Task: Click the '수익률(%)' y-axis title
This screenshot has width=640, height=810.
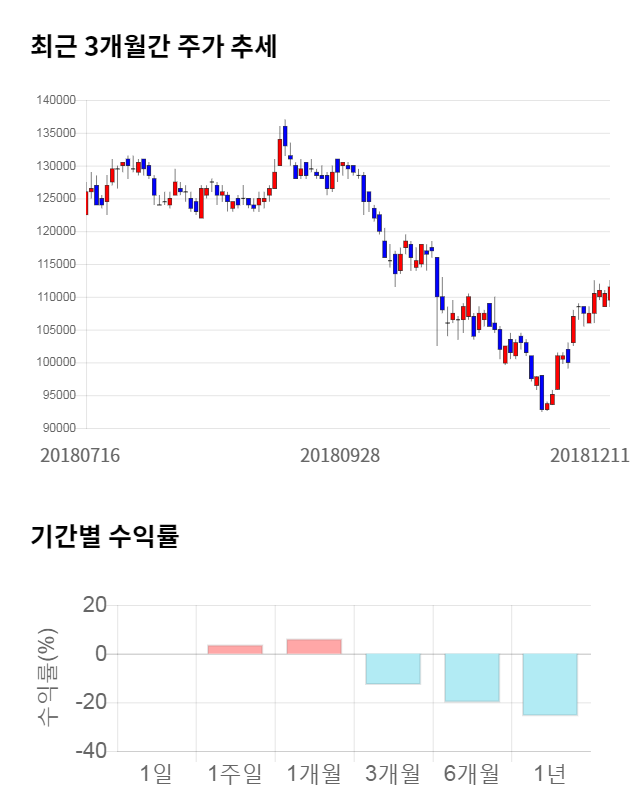Action: (x=48, y=677)
